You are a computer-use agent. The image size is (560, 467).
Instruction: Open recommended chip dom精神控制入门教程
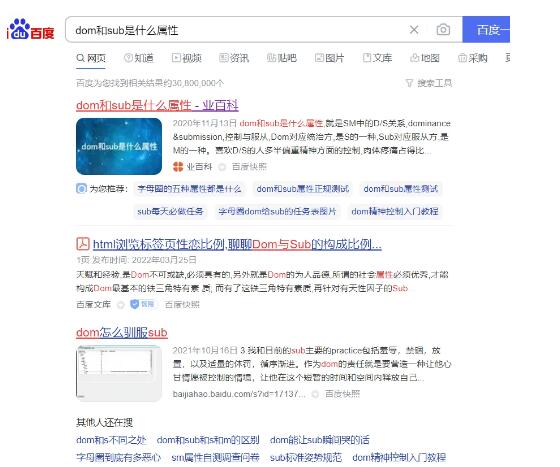(x=395, y=211)
